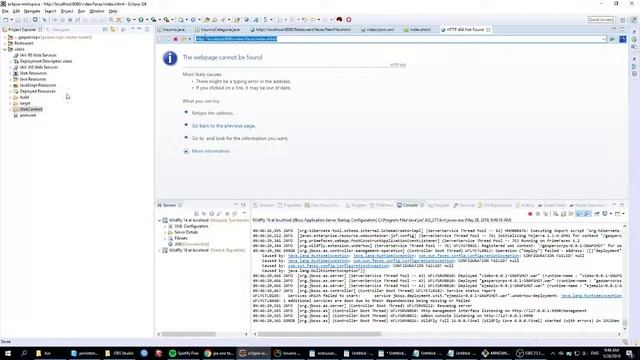Open the video/pom.xml editor tab
640x360 pixels.
point(378,29)
